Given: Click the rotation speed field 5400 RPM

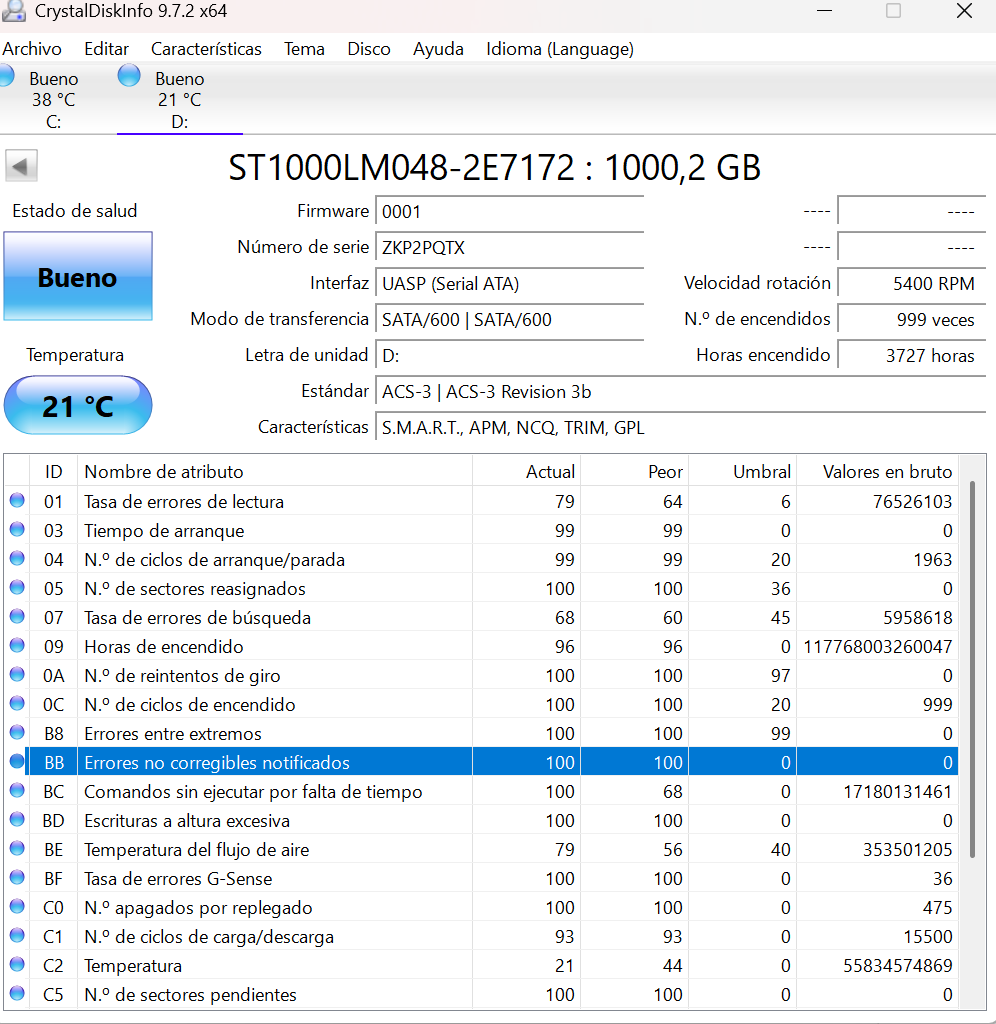Looking at the screenshot, I should [x=911, y=283].
